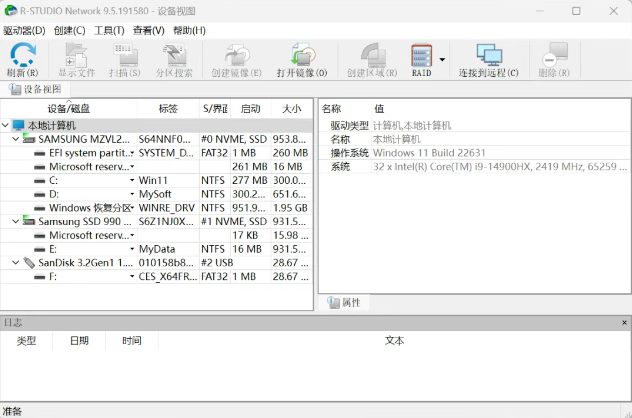Click the 打开镜像 (Open Image) icon
This screenshot has width=632, height=418.
point(295,59)
